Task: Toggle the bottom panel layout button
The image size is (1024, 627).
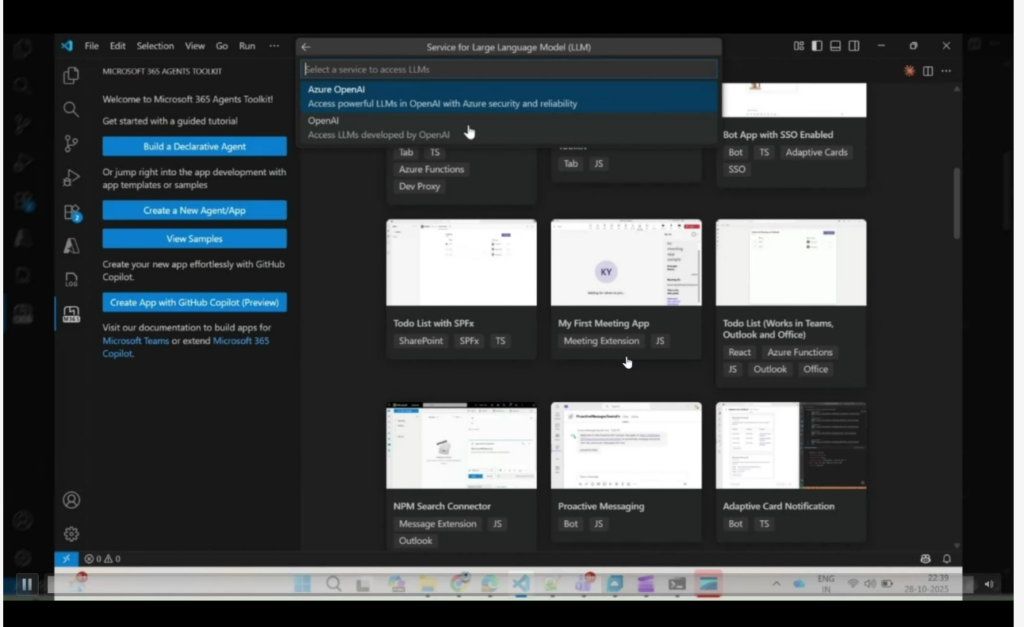Action: click(x=835, y=46)
